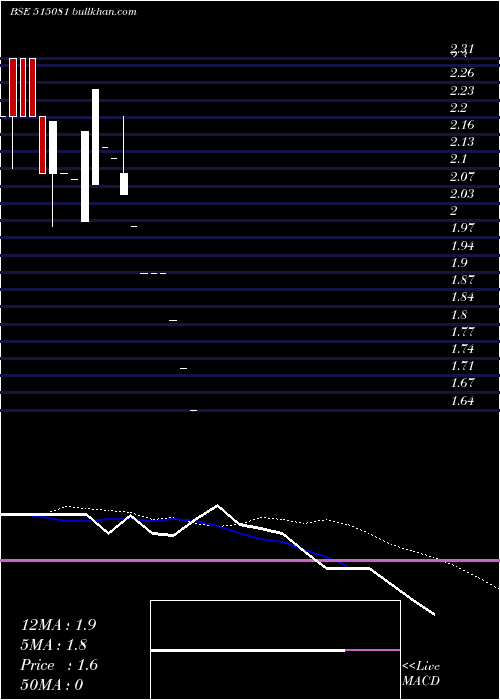Click the 2.03 price axis label
The width and height of the screenshot is (500, 700).
[462, 194]
